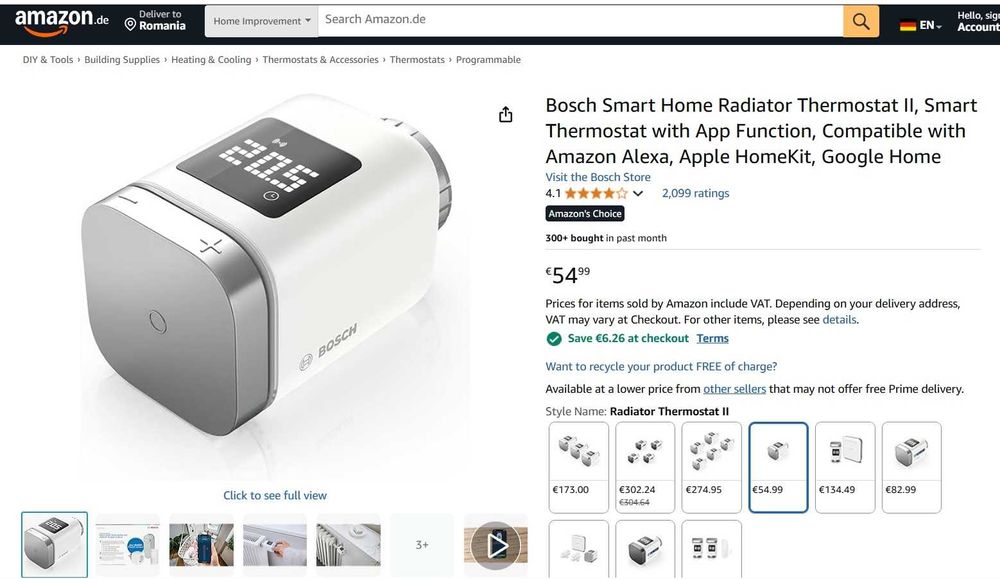Select the €134.49 style option

845,467
